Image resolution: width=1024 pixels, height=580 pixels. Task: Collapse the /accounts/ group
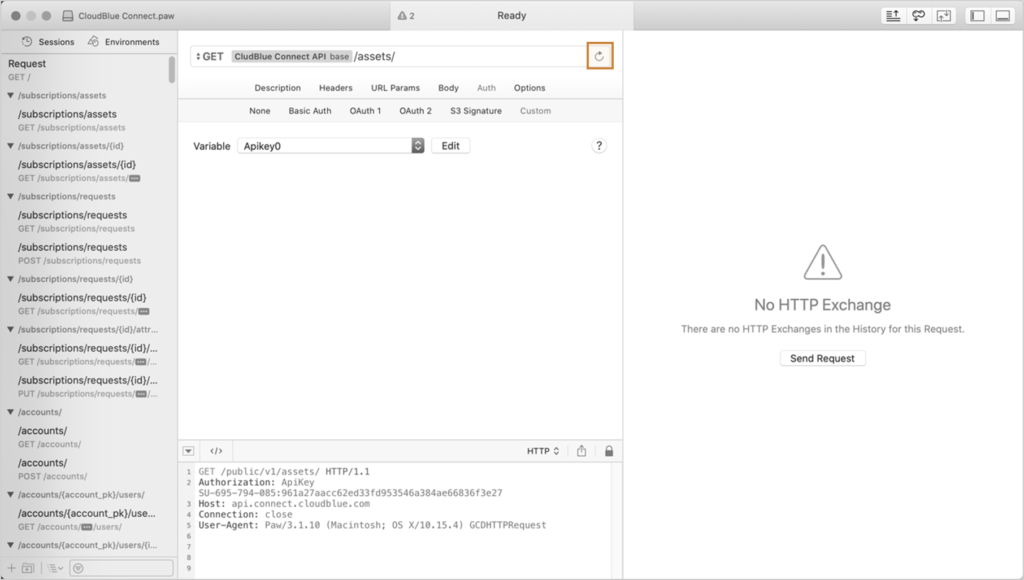tap(10, 412)
